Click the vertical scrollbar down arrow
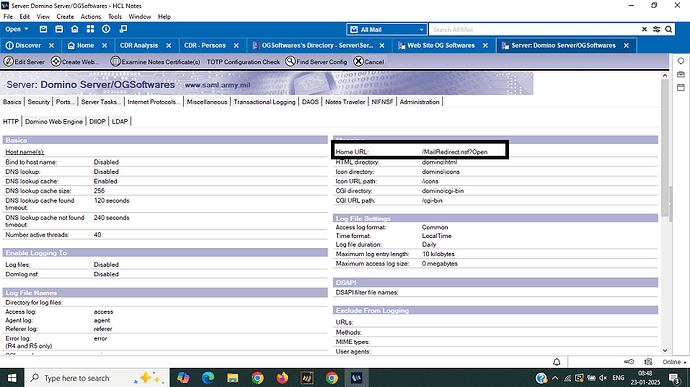The image size is (690, 387). click(665, 351)
